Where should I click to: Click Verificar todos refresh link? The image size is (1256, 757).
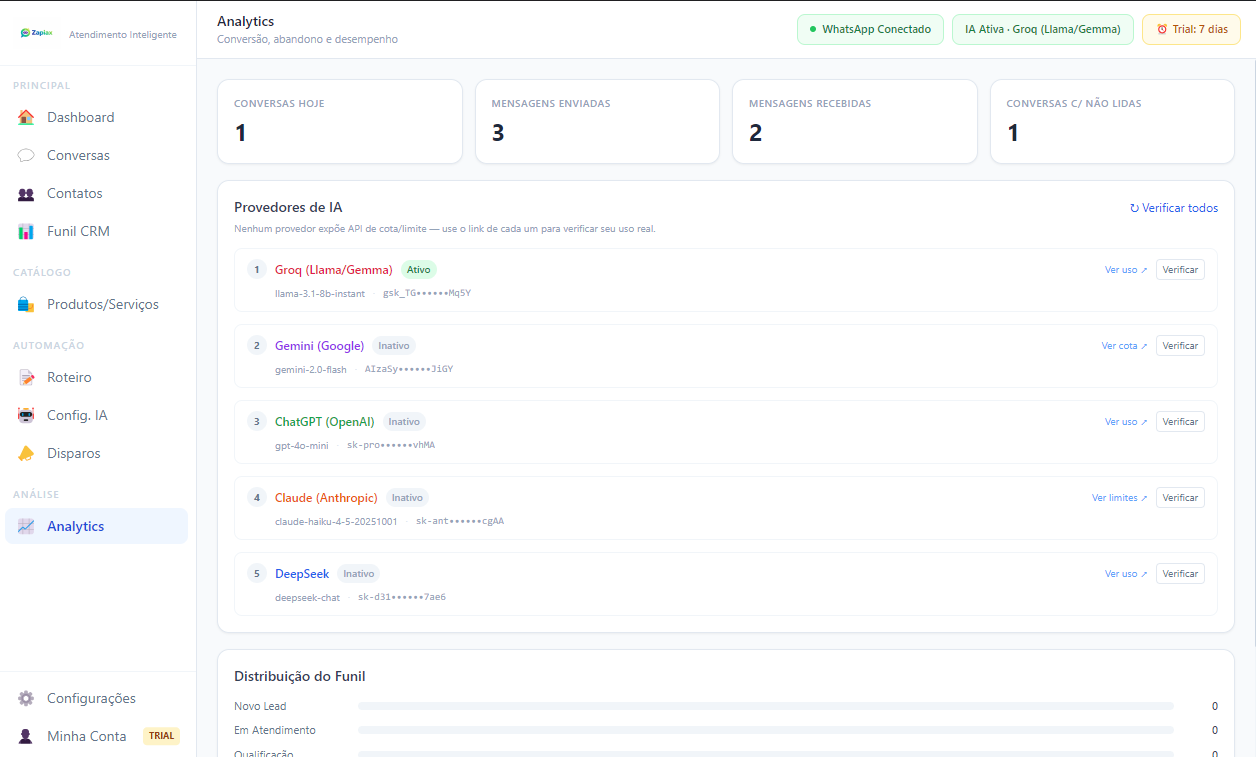click(x=1174, y=208)
